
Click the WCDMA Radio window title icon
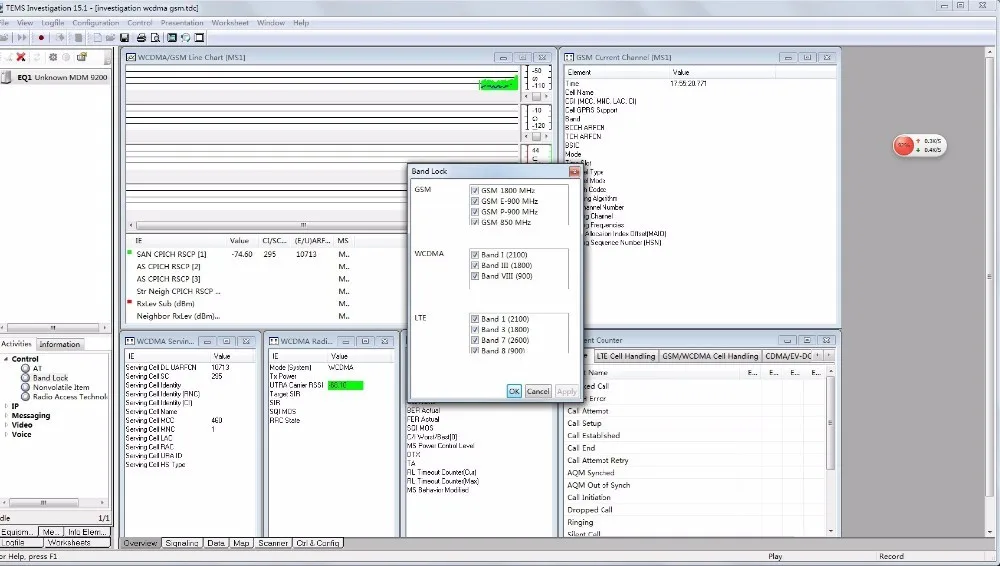tap(274, 341)
